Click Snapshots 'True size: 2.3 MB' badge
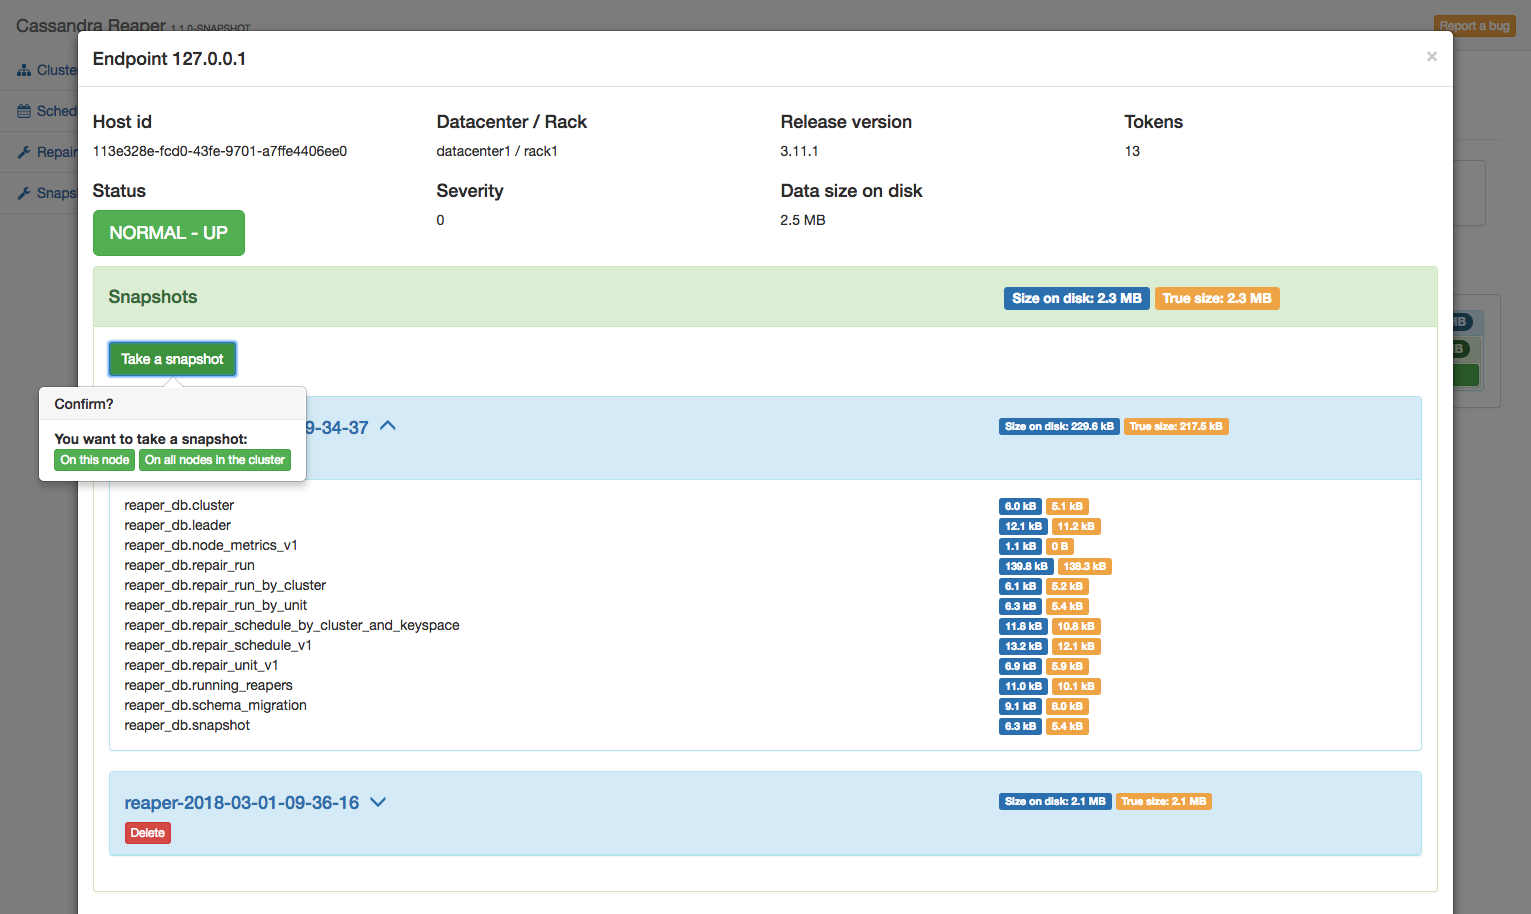The width and height of the screenshot is (1531, 914). 1217,298
